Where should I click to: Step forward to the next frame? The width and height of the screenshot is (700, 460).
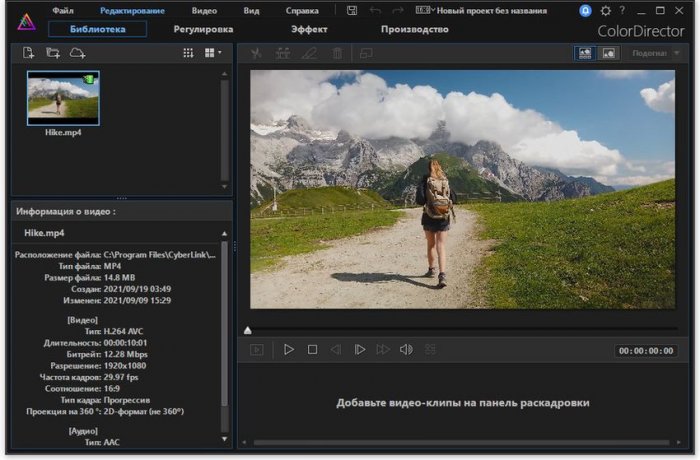[360, 349]
